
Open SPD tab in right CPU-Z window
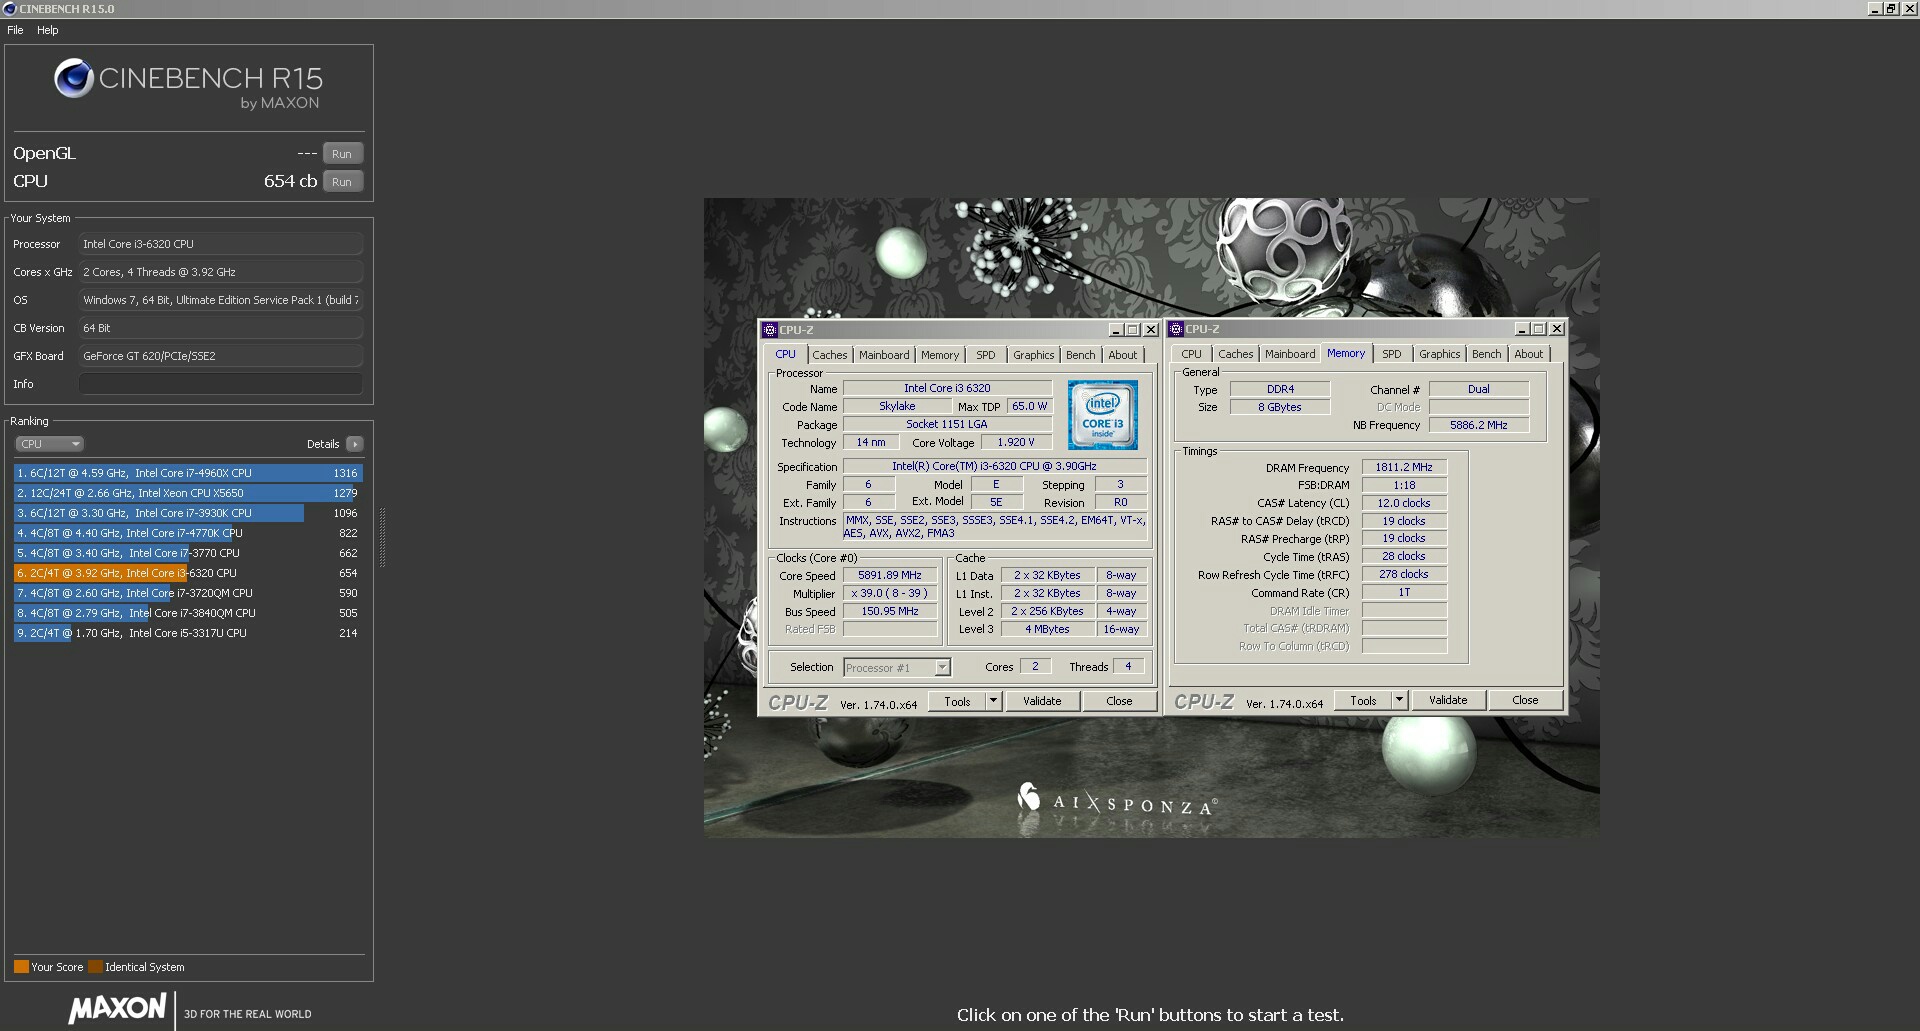point(1392,354)
